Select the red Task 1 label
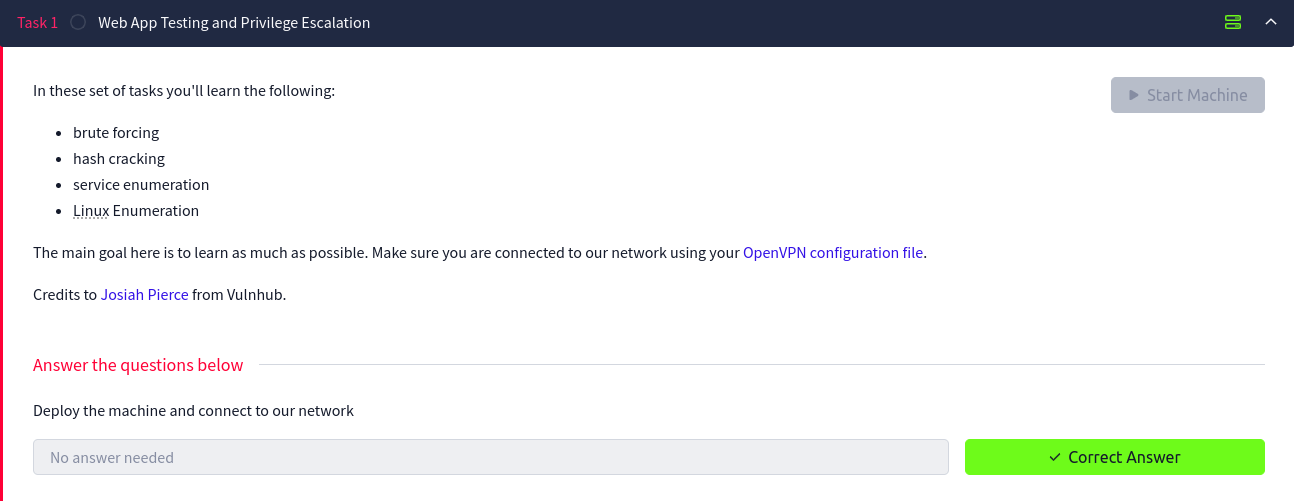Viewport: 1294px width, 501px height. pos(38,22)
